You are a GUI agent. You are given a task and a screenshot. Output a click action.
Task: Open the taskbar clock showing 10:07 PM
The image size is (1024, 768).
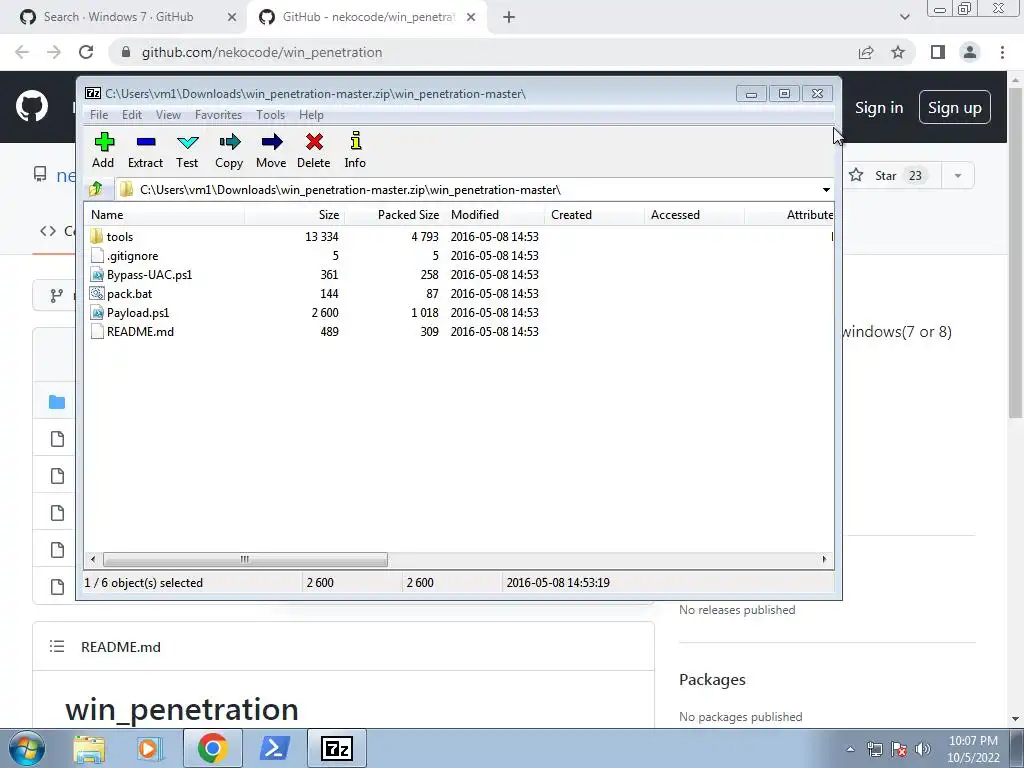[x=973, y=749]
